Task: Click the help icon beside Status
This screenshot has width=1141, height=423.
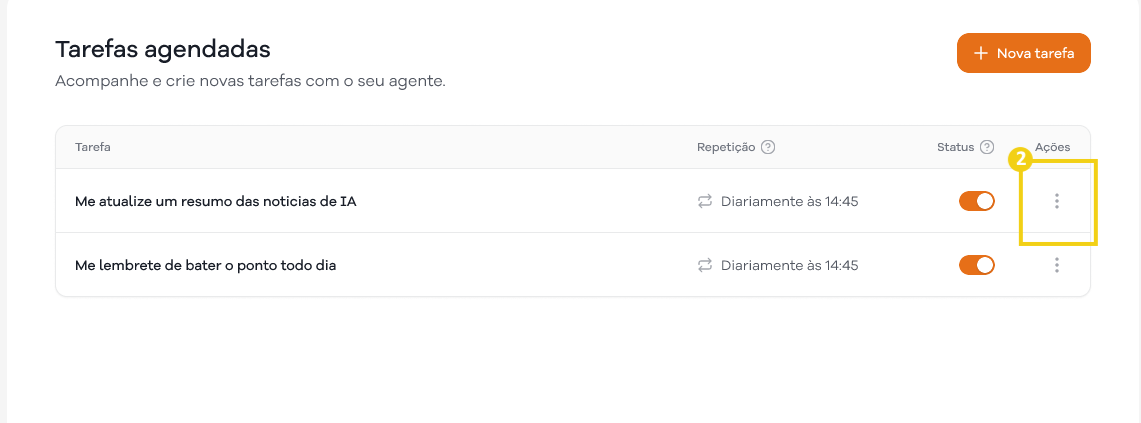Action: click(x=987, y=147)
